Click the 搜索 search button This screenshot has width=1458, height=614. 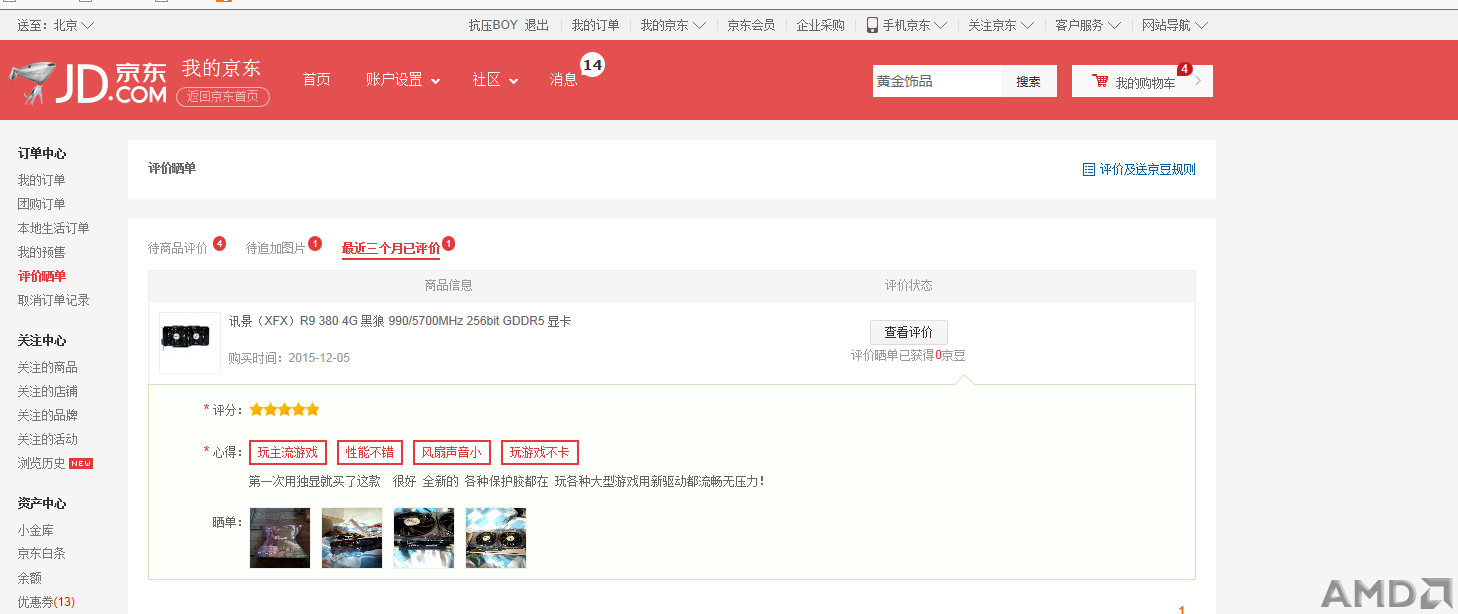click(x=1029, y=81)
